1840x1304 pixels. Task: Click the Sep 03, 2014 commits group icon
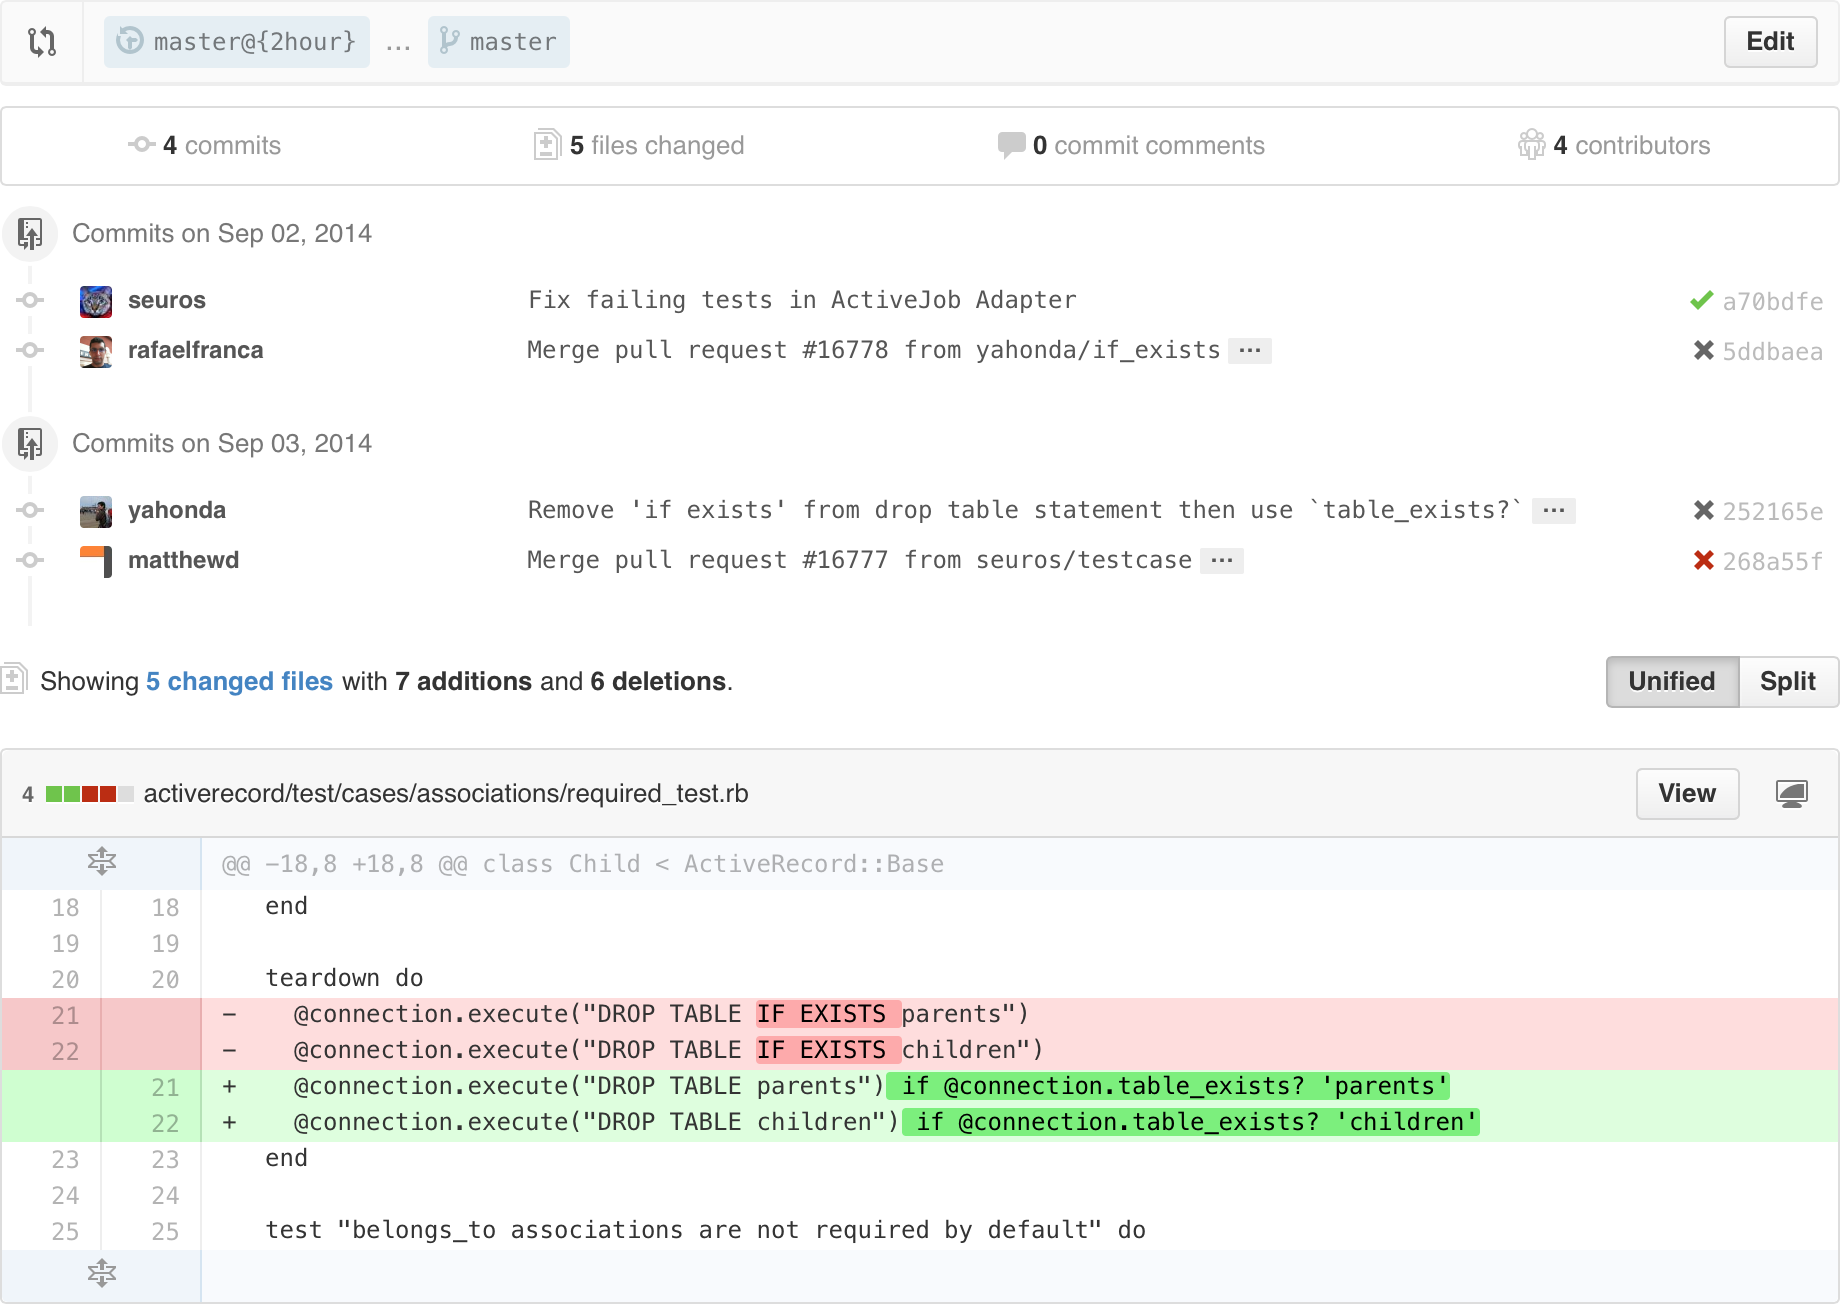(x=30, y=444)
